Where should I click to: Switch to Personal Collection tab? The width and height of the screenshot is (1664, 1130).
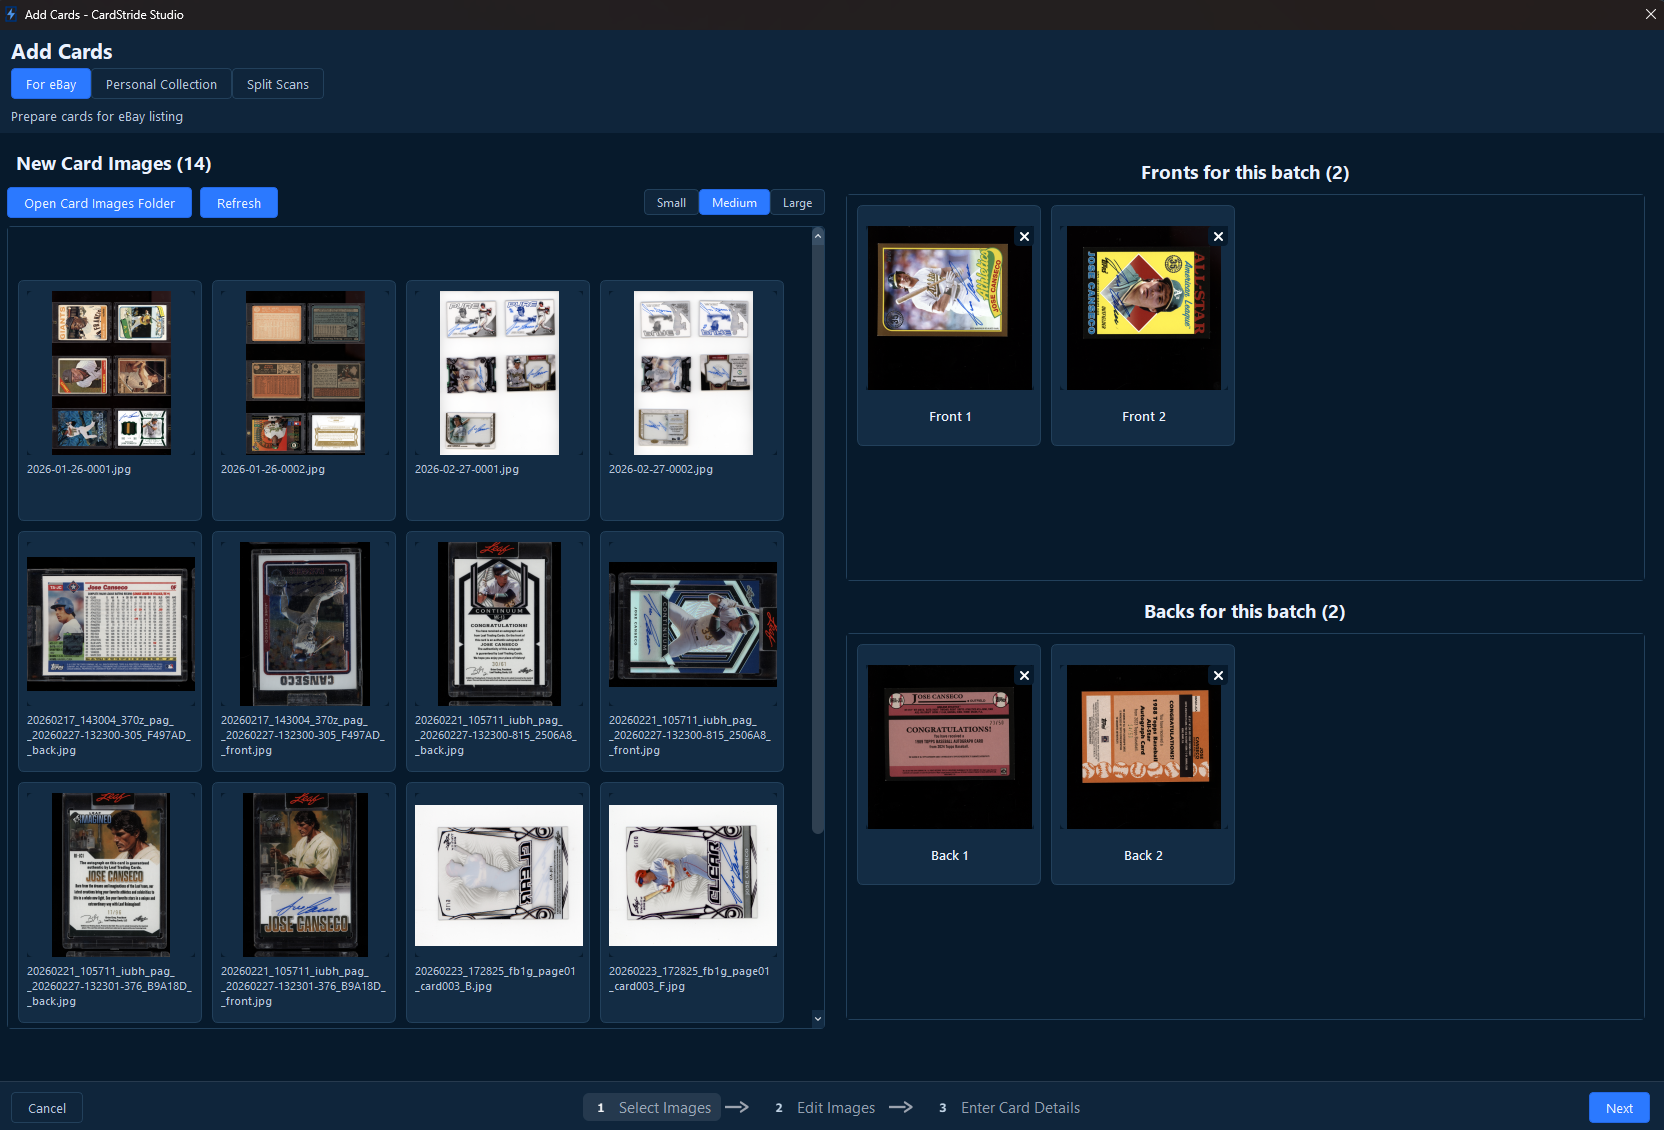[x=161, y=85]
